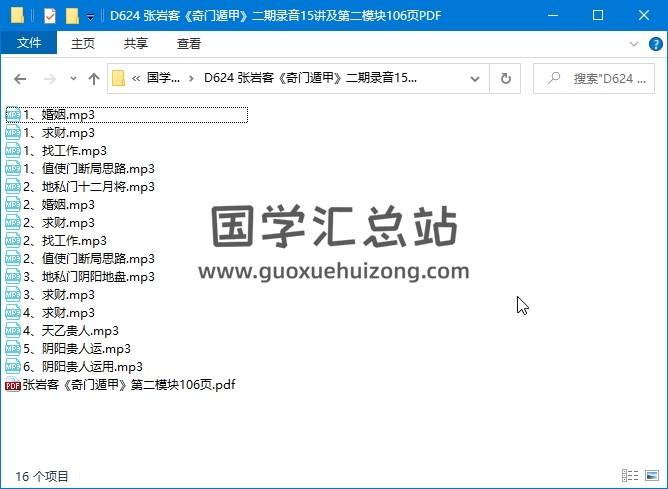This screenshot has width=668, height=489.
Task: Expand the hidden path via double chevron
Action: 136,78
